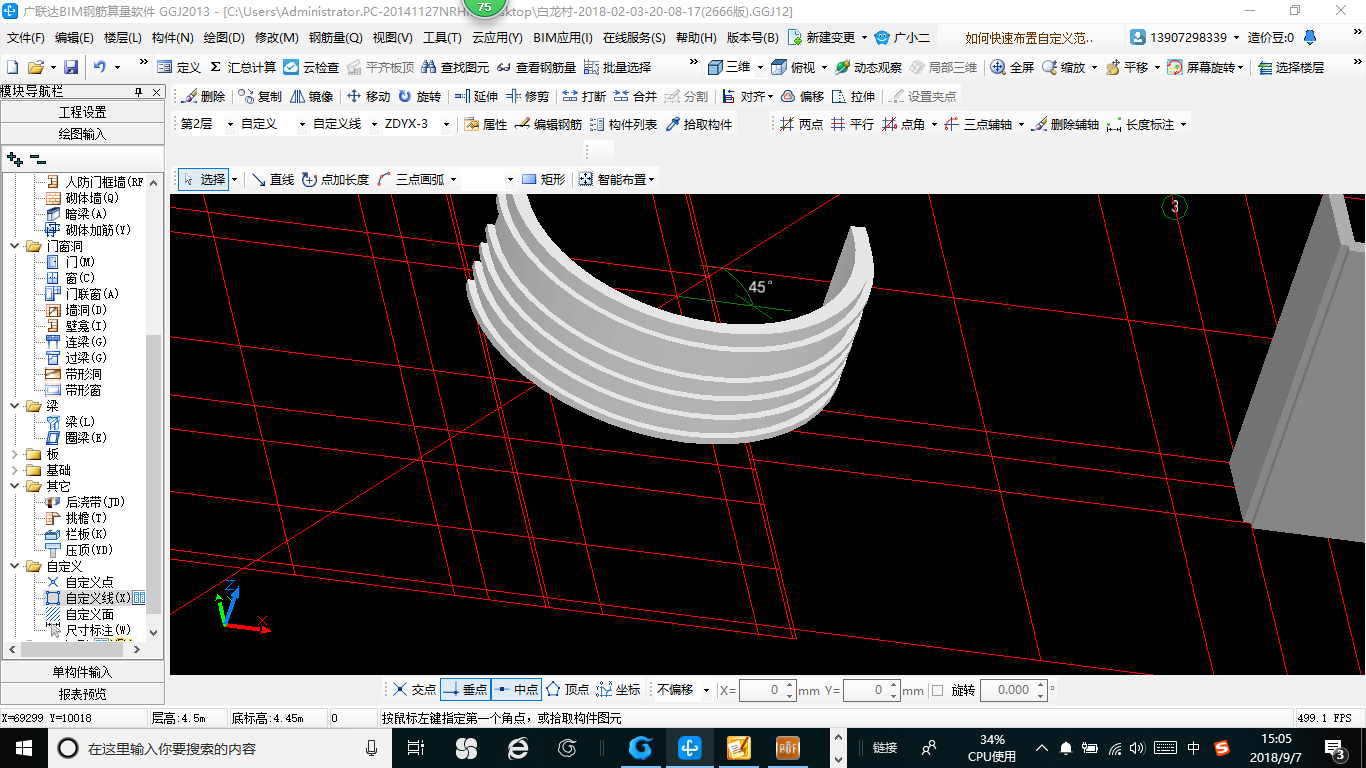Click 拾取构件 pick component

coord(699,125)
